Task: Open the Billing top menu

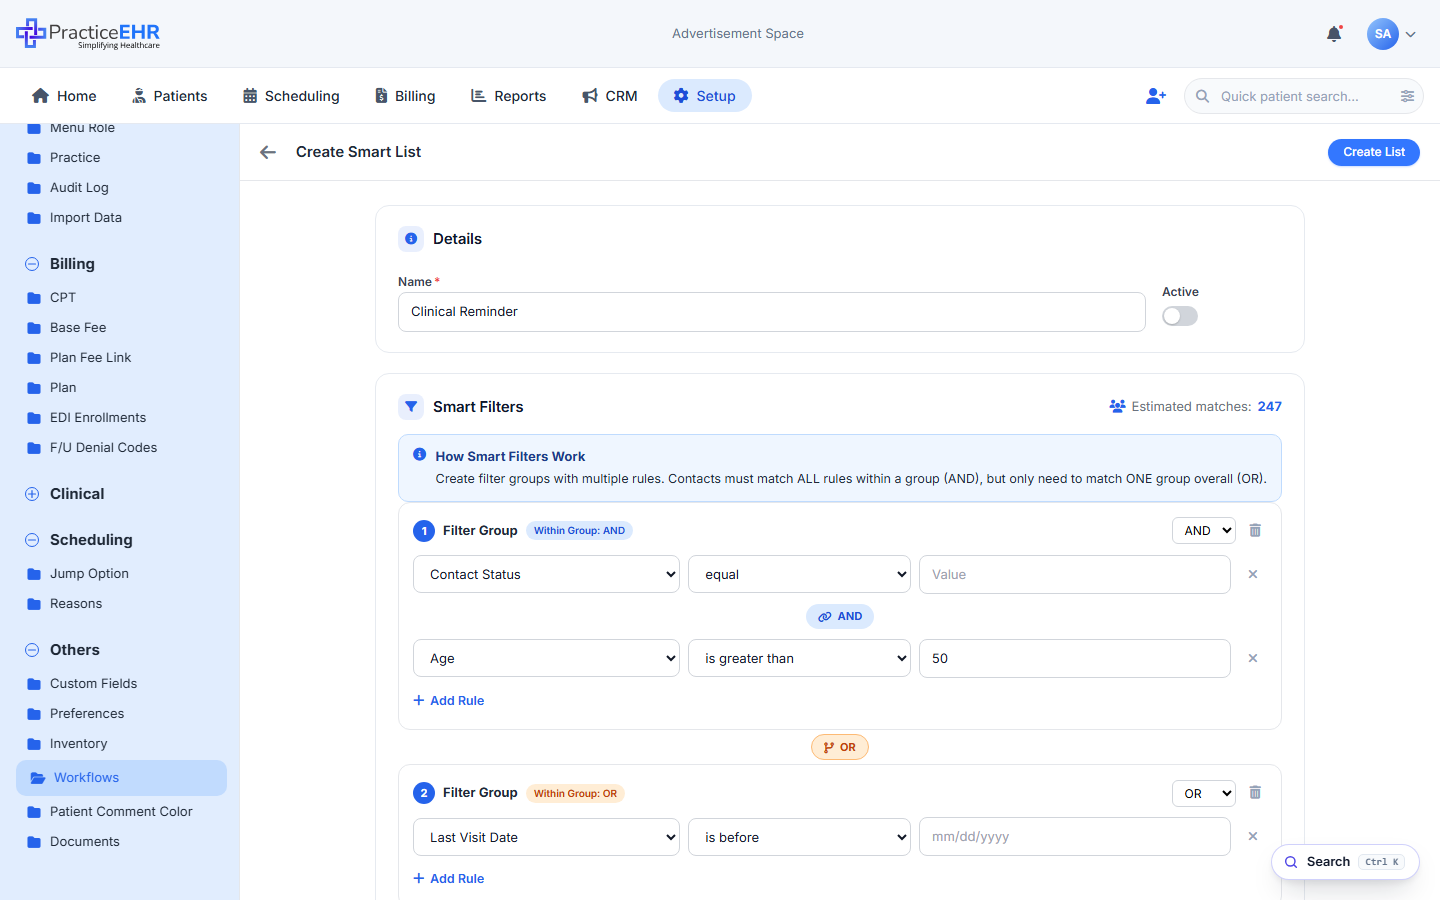Action: 405,96
